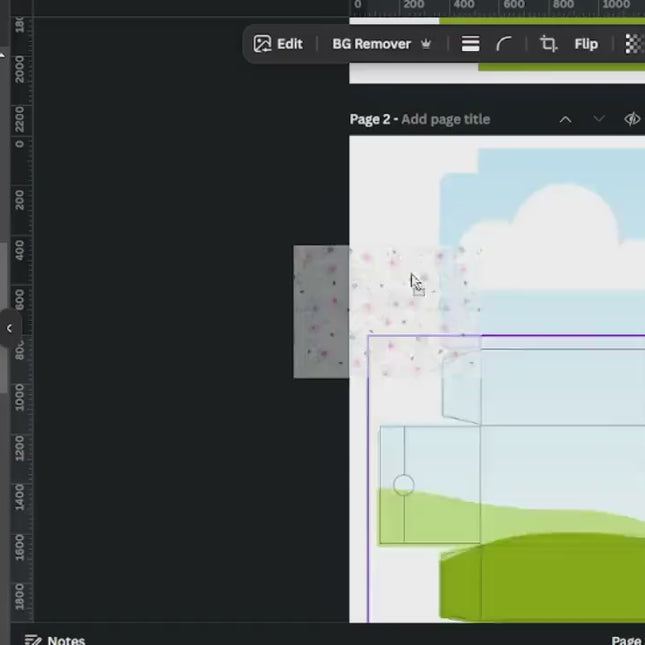Open the transparency checkerboard icon
Viewport: 645px width, 645px height.
click(634, 44)
